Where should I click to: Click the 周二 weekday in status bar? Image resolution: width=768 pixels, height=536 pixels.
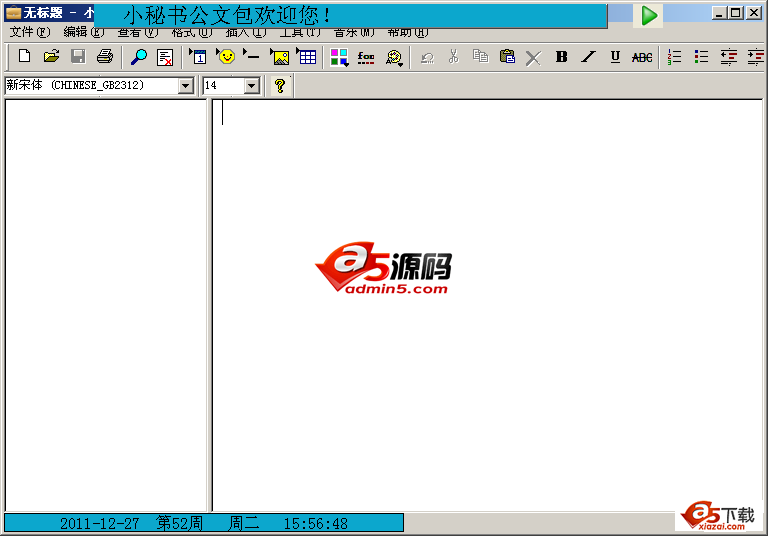243,523
